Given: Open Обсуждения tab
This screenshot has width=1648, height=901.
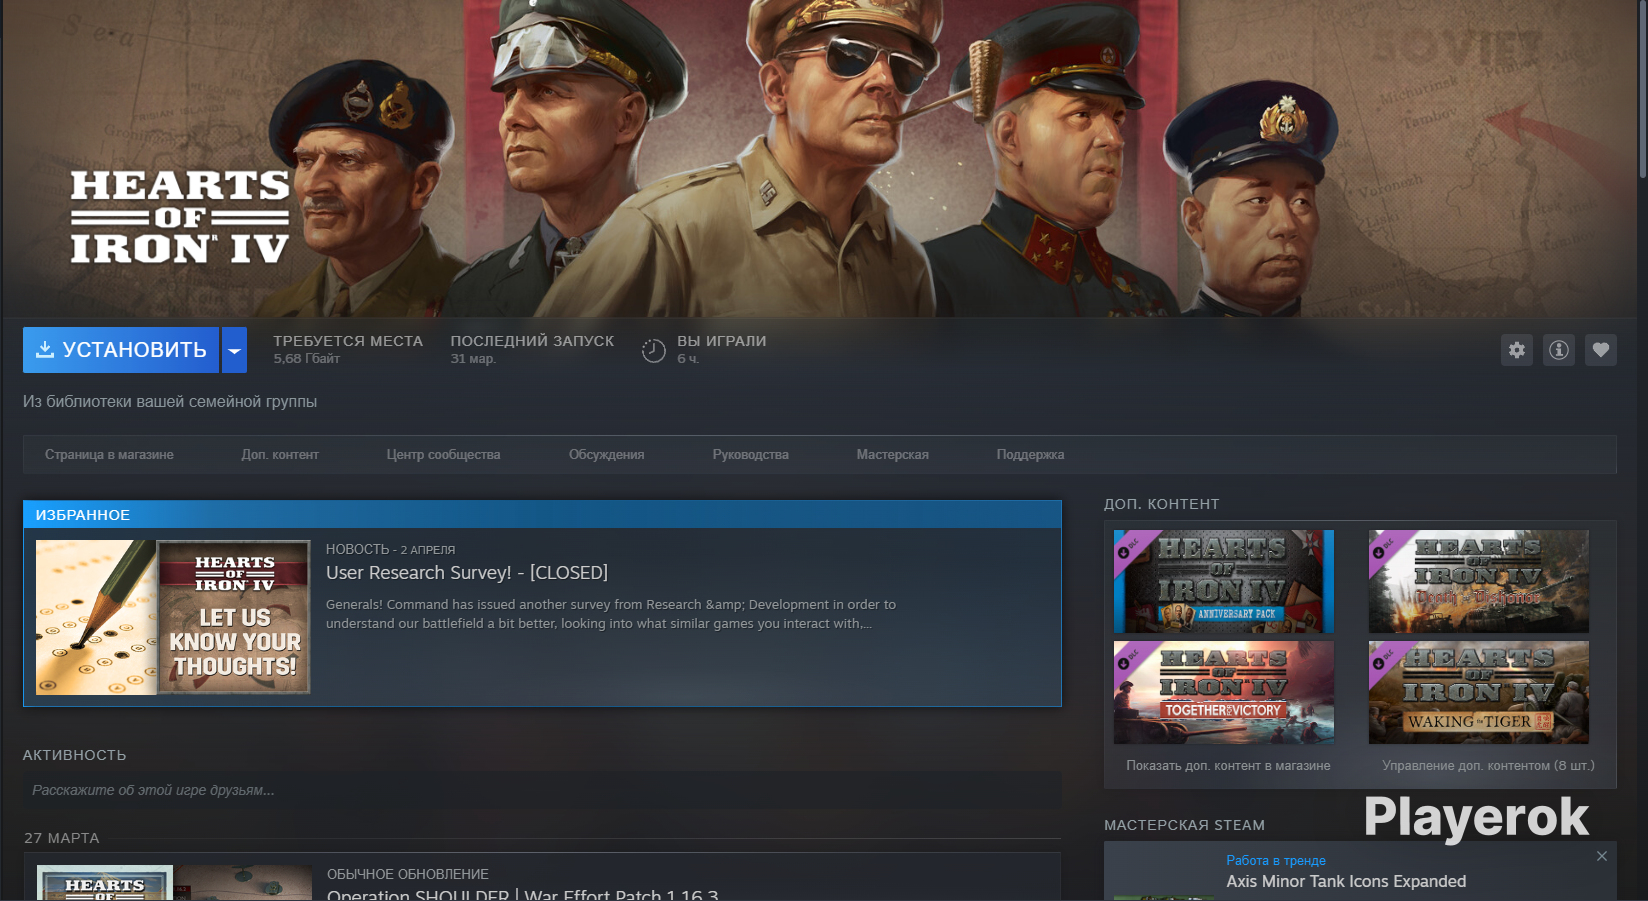Looking at the screenshot, I should (606, 455).
